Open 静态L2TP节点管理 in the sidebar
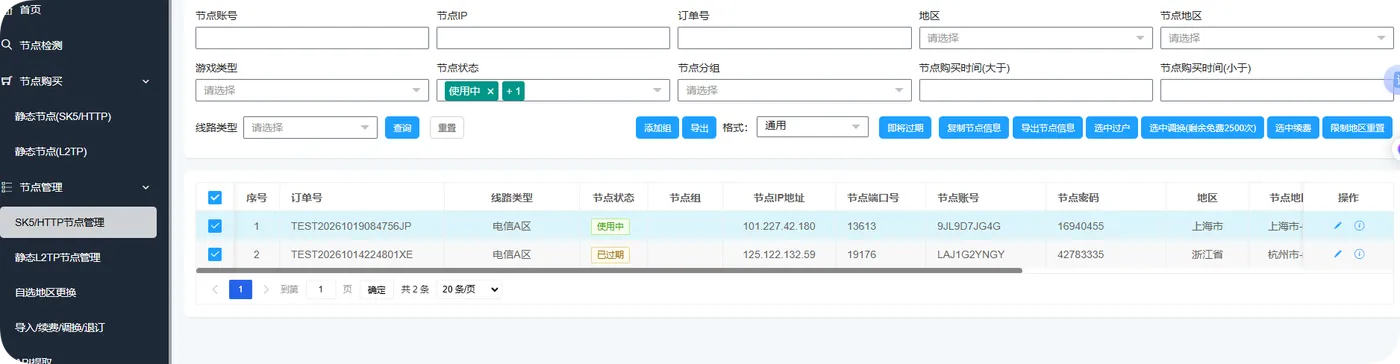 (x=58, y=257)
